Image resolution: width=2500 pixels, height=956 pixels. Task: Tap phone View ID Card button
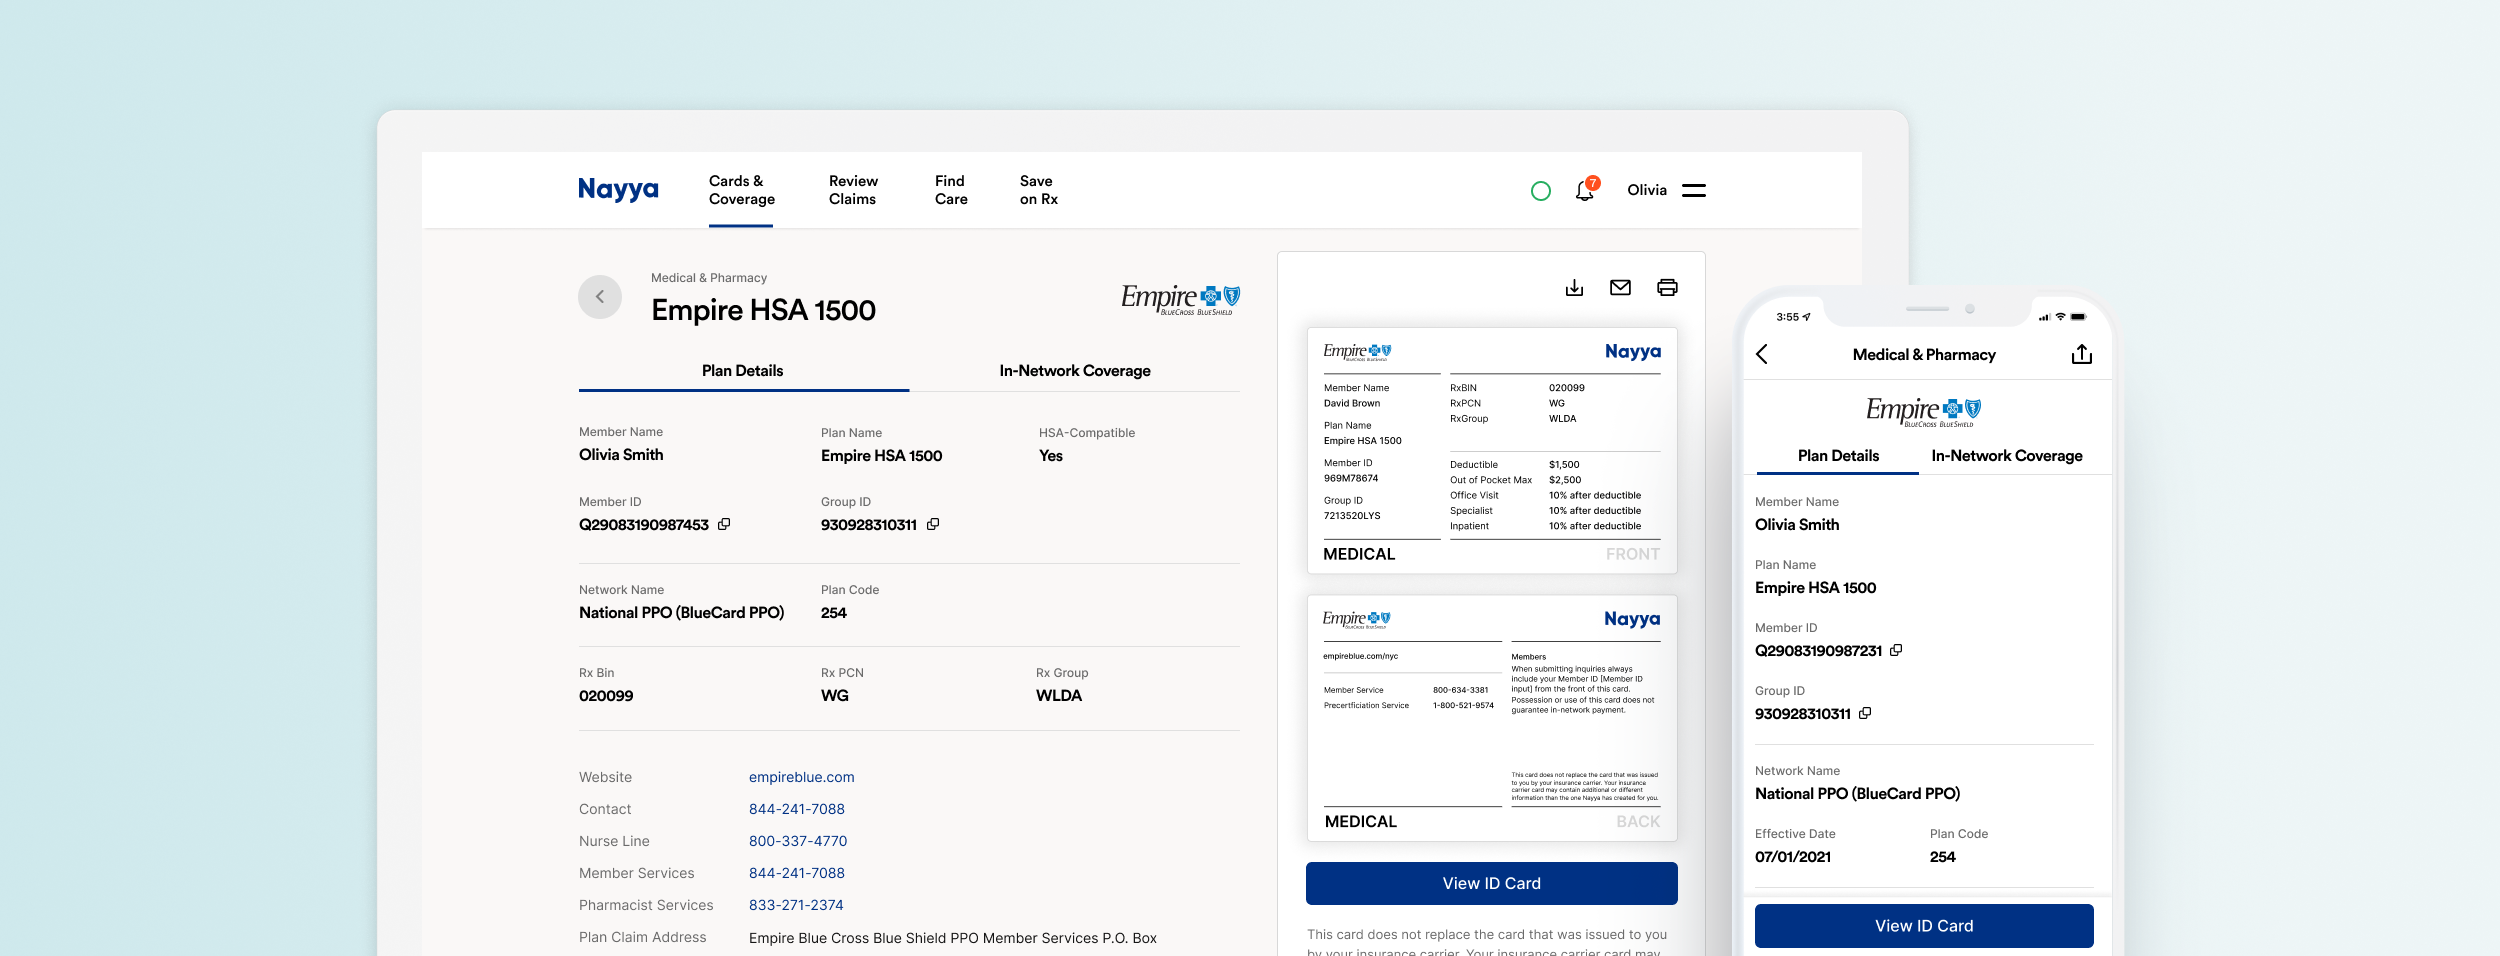pos(1924,926)
